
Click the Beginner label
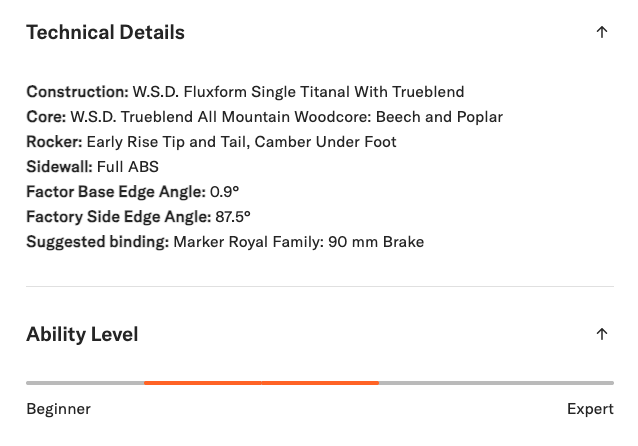58,409
